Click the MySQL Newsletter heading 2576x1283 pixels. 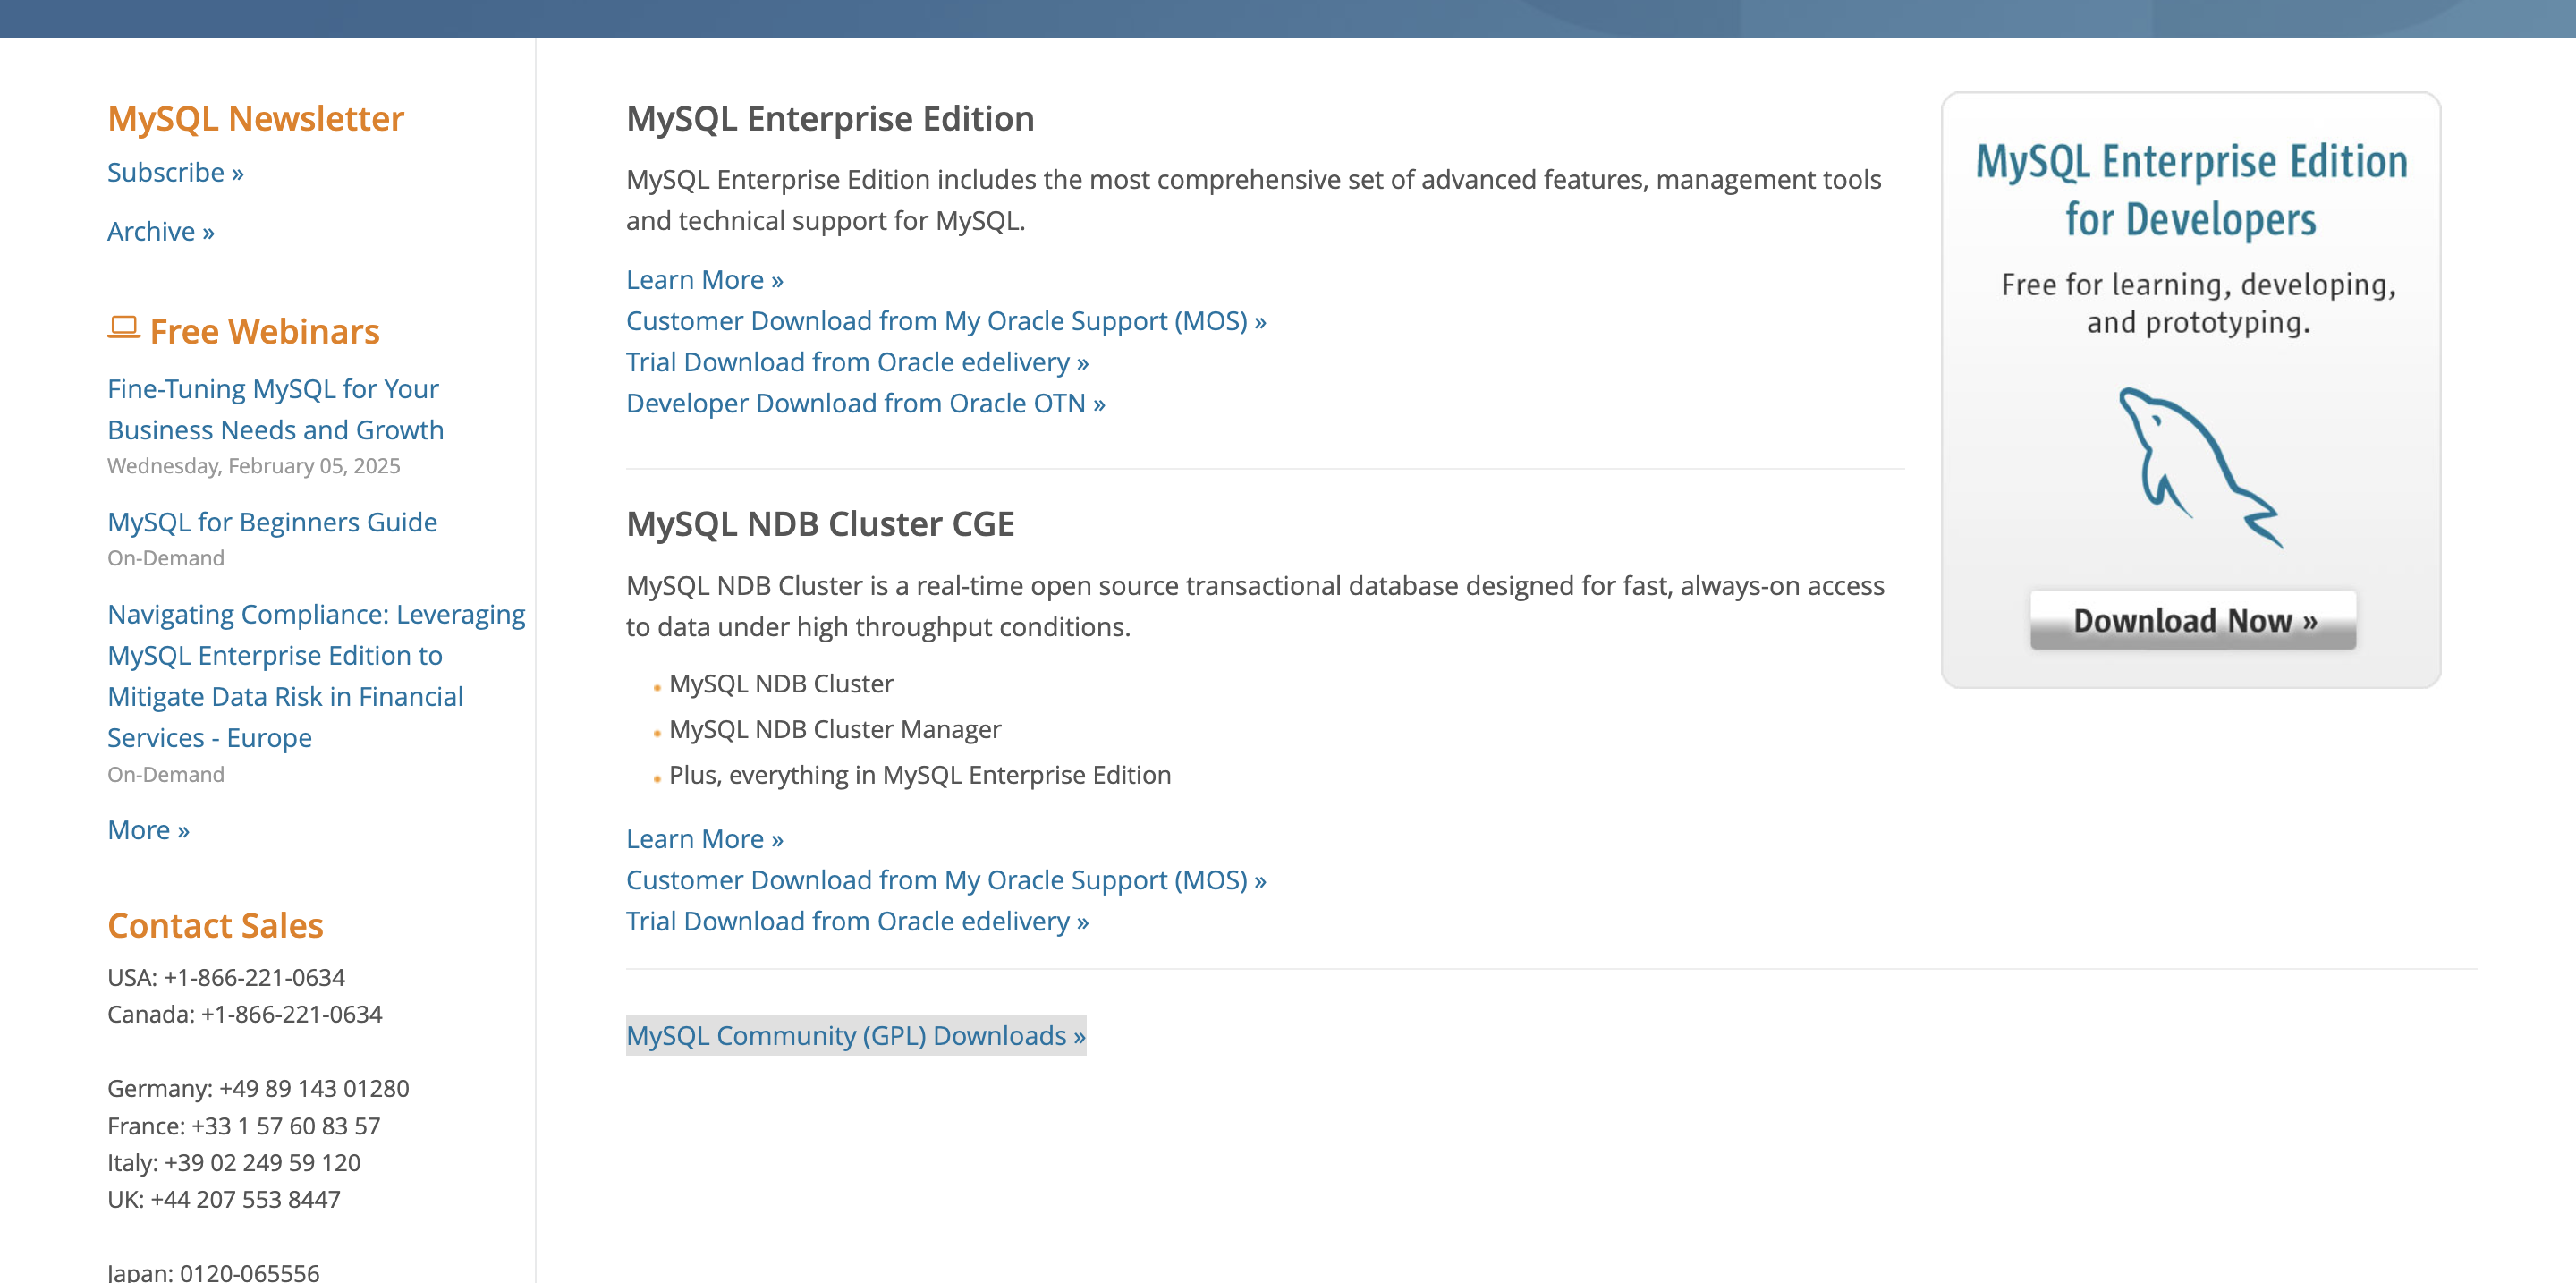click(x=255, y=119)
